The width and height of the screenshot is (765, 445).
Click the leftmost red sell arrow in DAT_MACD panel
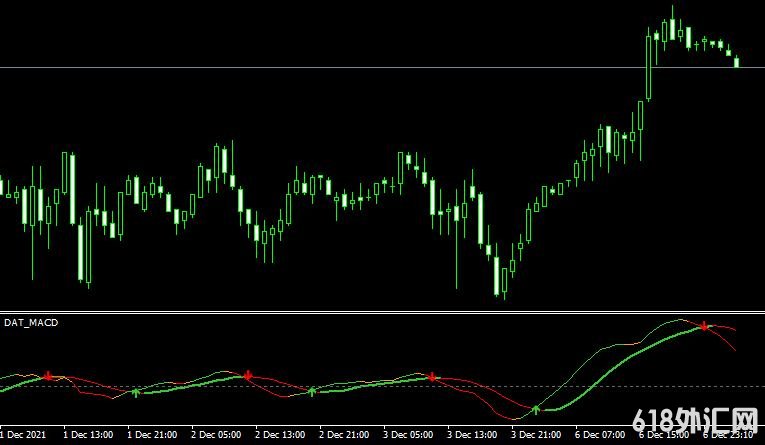(48, 376)
